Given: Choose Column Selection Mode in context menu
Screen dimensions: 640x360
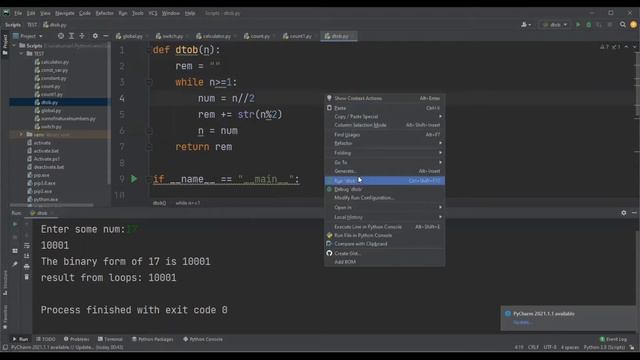Looking at the screenshot, I should pos(384,125).
